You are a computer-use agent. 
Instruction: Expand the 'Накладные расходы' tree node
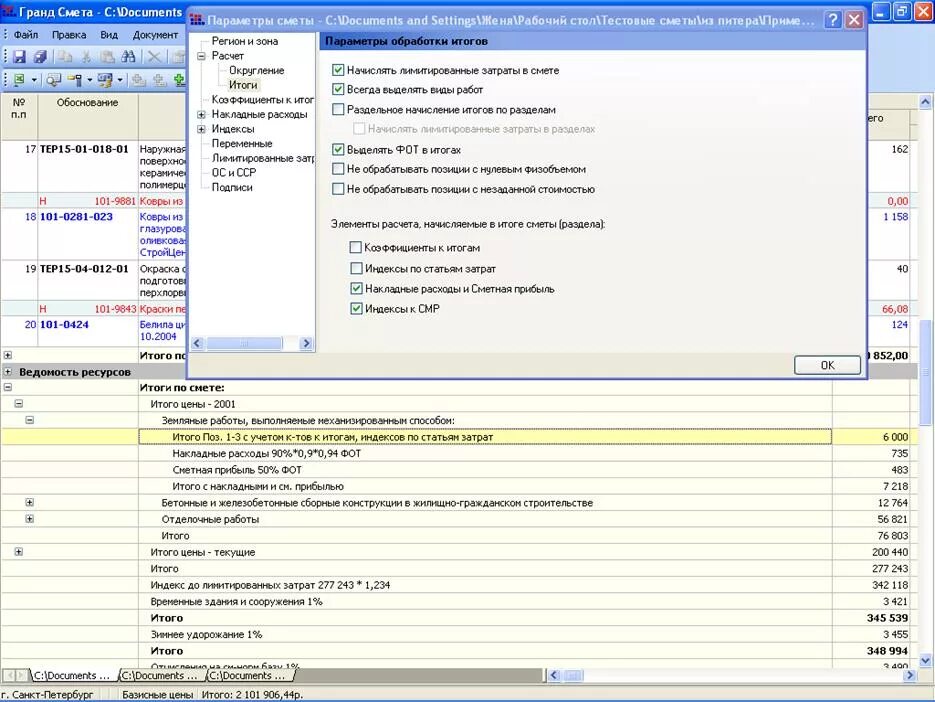tap(202, 114)
